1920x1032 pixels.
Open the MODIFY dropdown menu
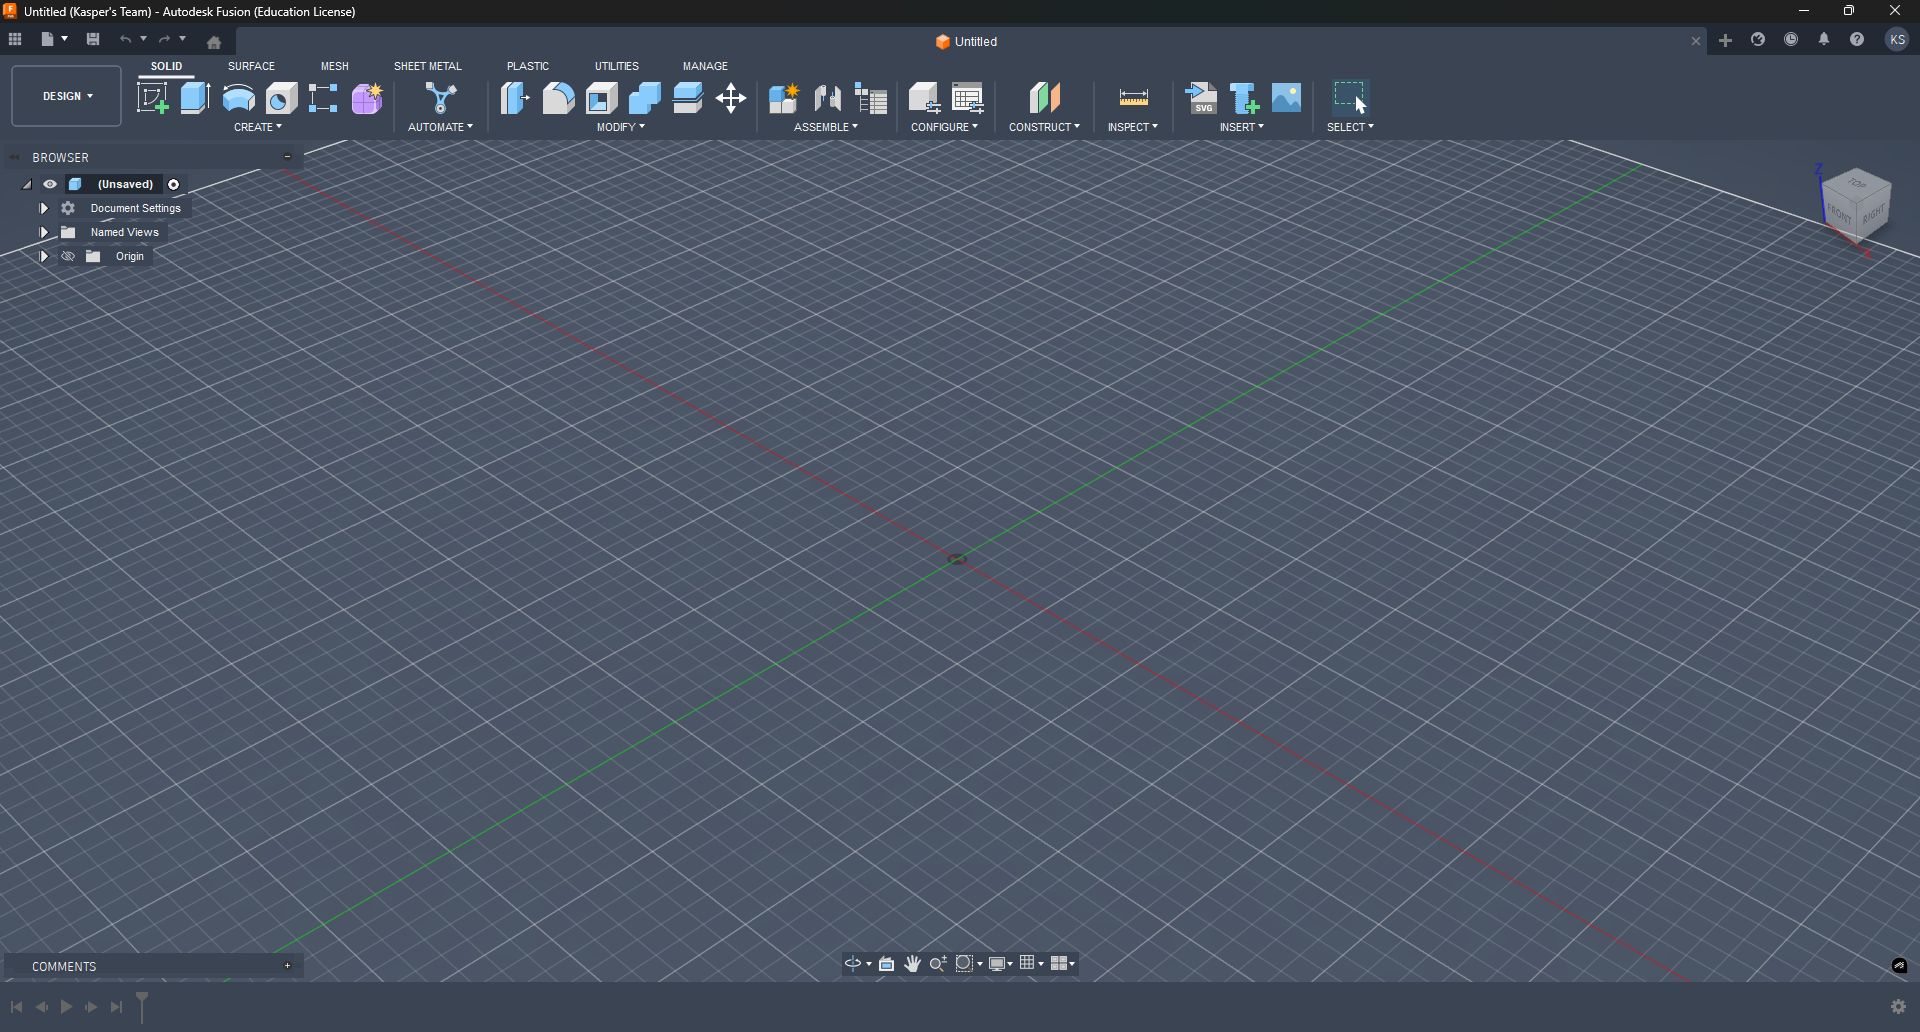(x=620, y=126)
